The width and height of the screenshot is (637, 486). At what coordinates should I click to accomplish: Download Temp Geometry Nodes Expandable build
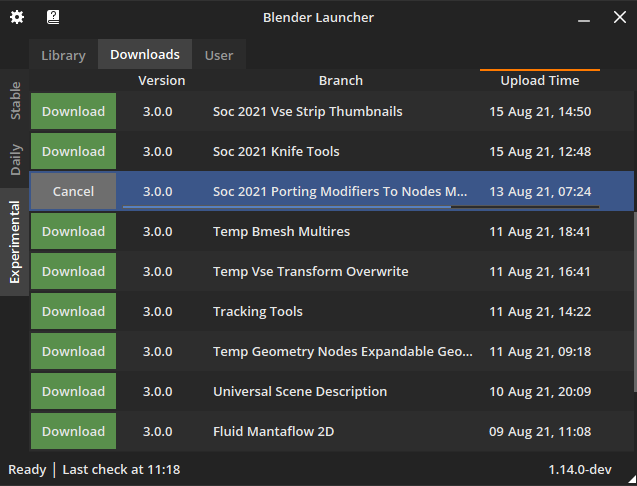pos(74,351)
